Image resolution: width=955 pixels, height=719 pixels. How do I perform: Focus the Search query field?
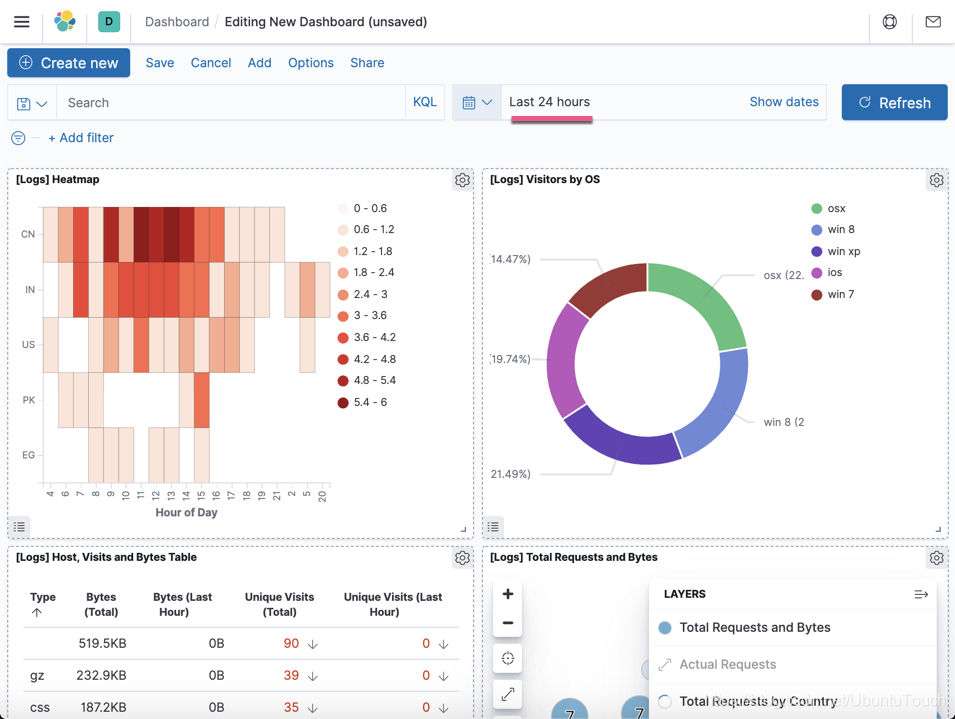(x=231, y=103)
